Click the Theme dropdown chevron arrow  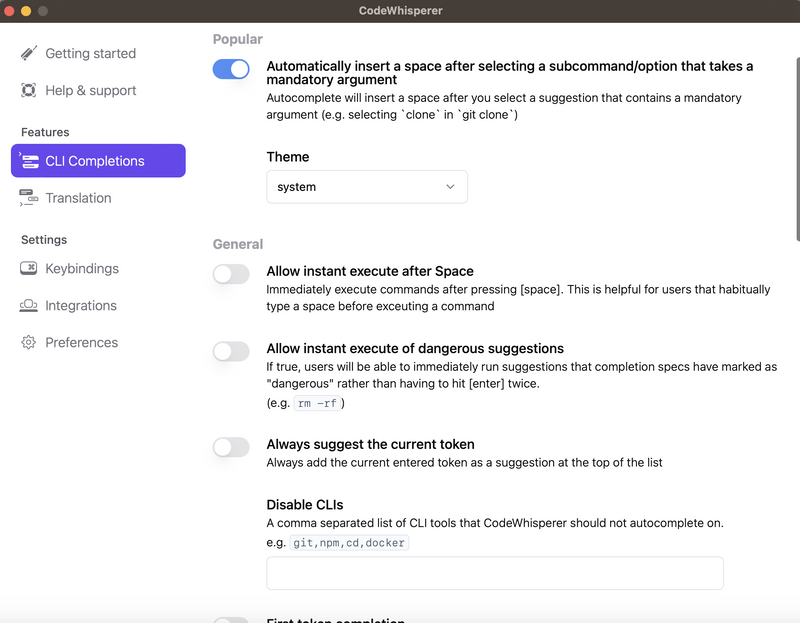450,187
